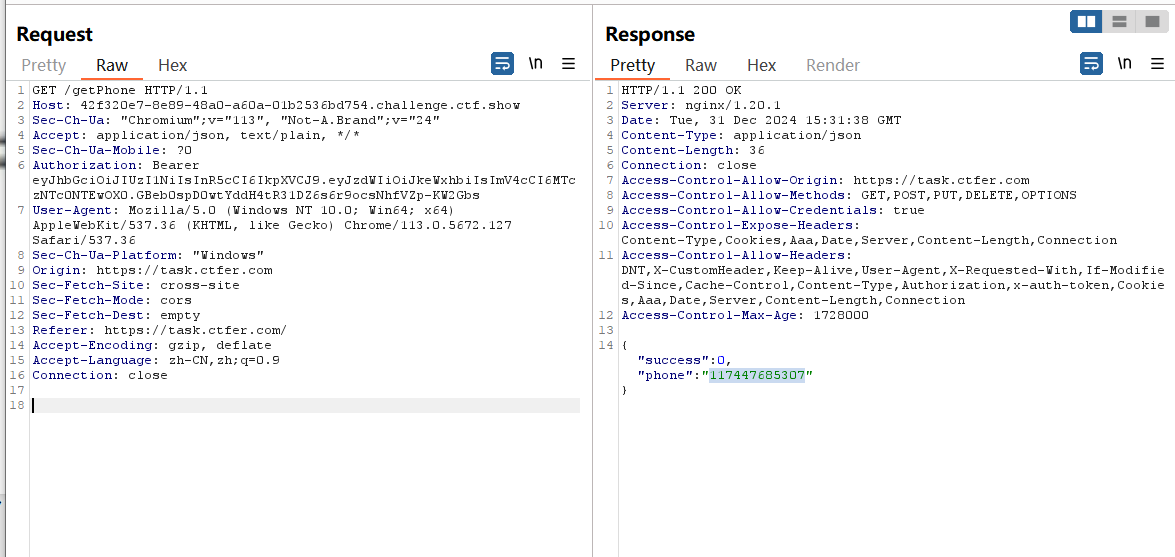Image resolution: width=1175 pixels, height=557 pixels.
Task: Open the Request panel hamburger menu
Action: click(568, 64)
